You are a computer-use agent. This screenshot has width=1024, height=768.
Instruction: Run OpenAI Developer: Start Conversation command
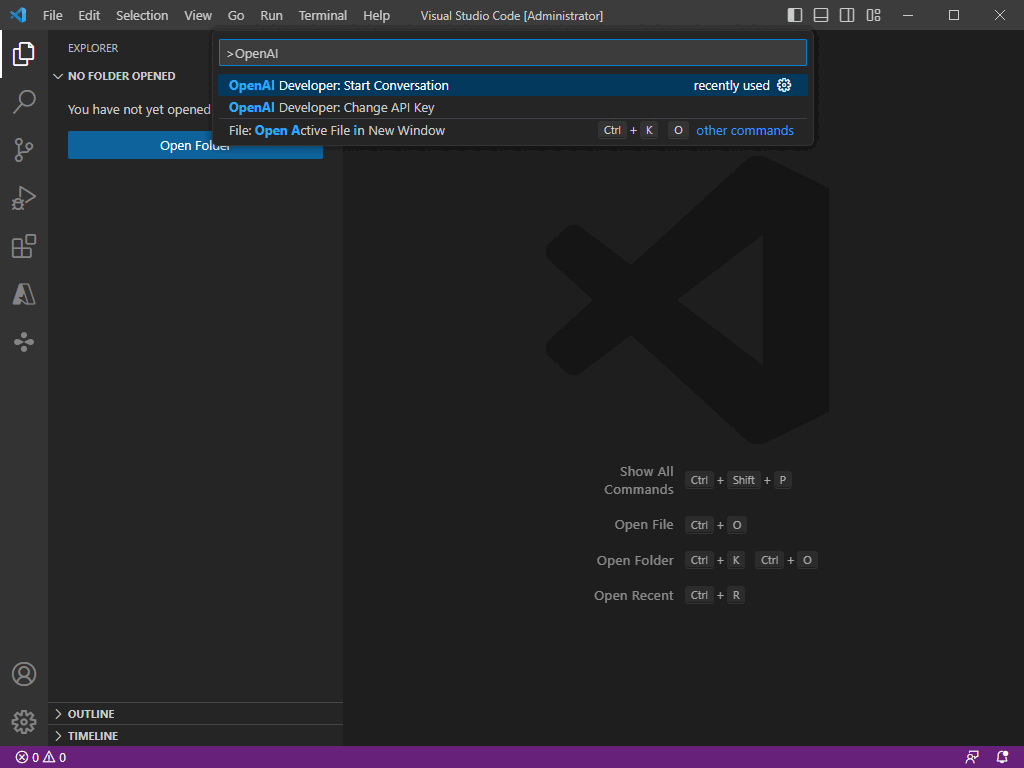(x=513, y=86)
